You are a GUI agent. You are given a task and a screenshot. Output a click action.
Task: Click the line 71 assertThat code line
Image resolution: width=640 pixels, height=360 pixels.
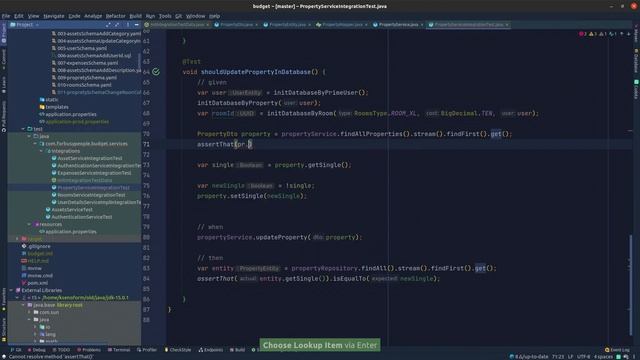point(224,144)
